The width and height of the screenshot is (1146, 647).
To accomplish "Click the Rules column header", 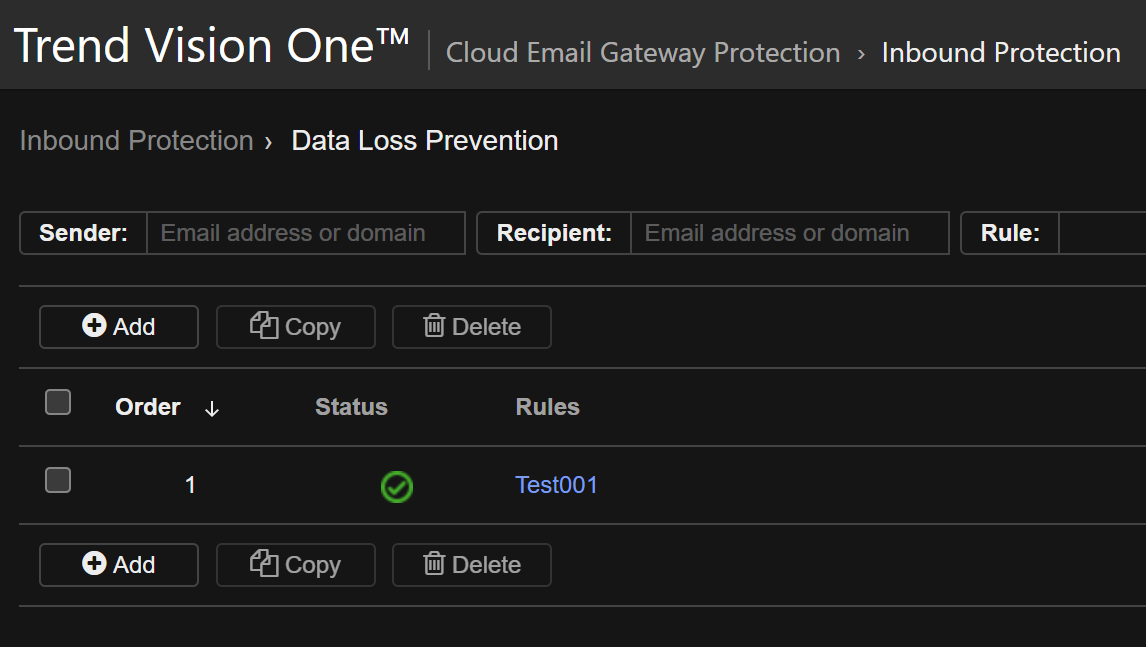I will [x=547, y=407].
